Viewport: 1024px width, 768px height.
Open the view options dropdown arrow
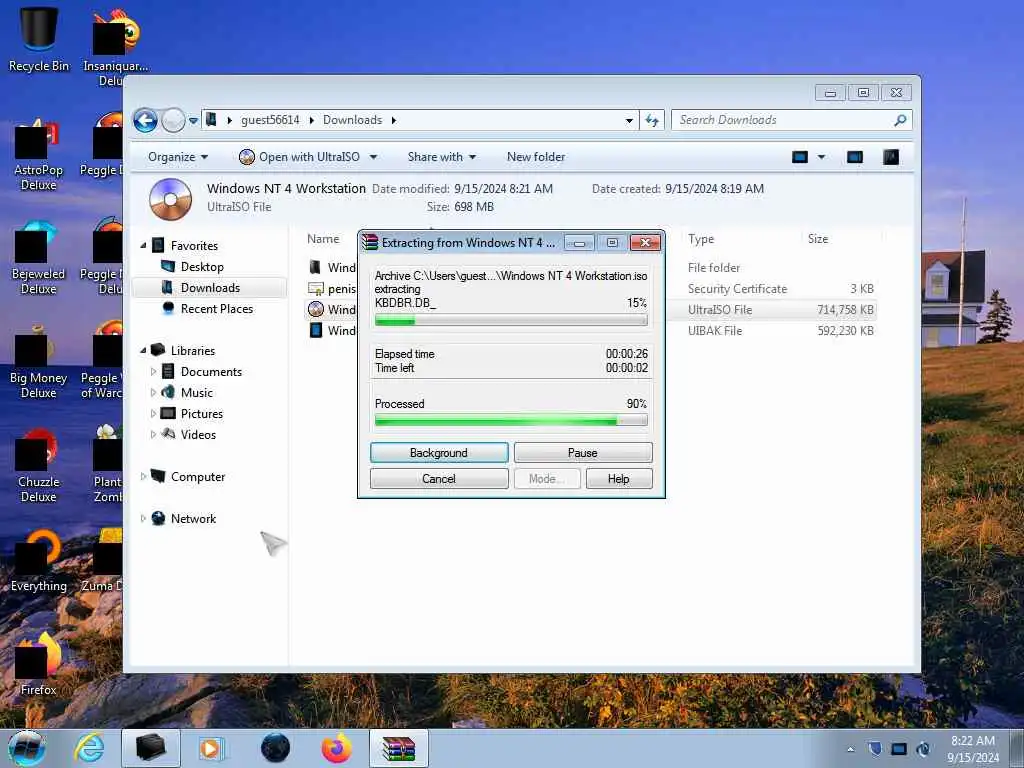pos(822,157)
